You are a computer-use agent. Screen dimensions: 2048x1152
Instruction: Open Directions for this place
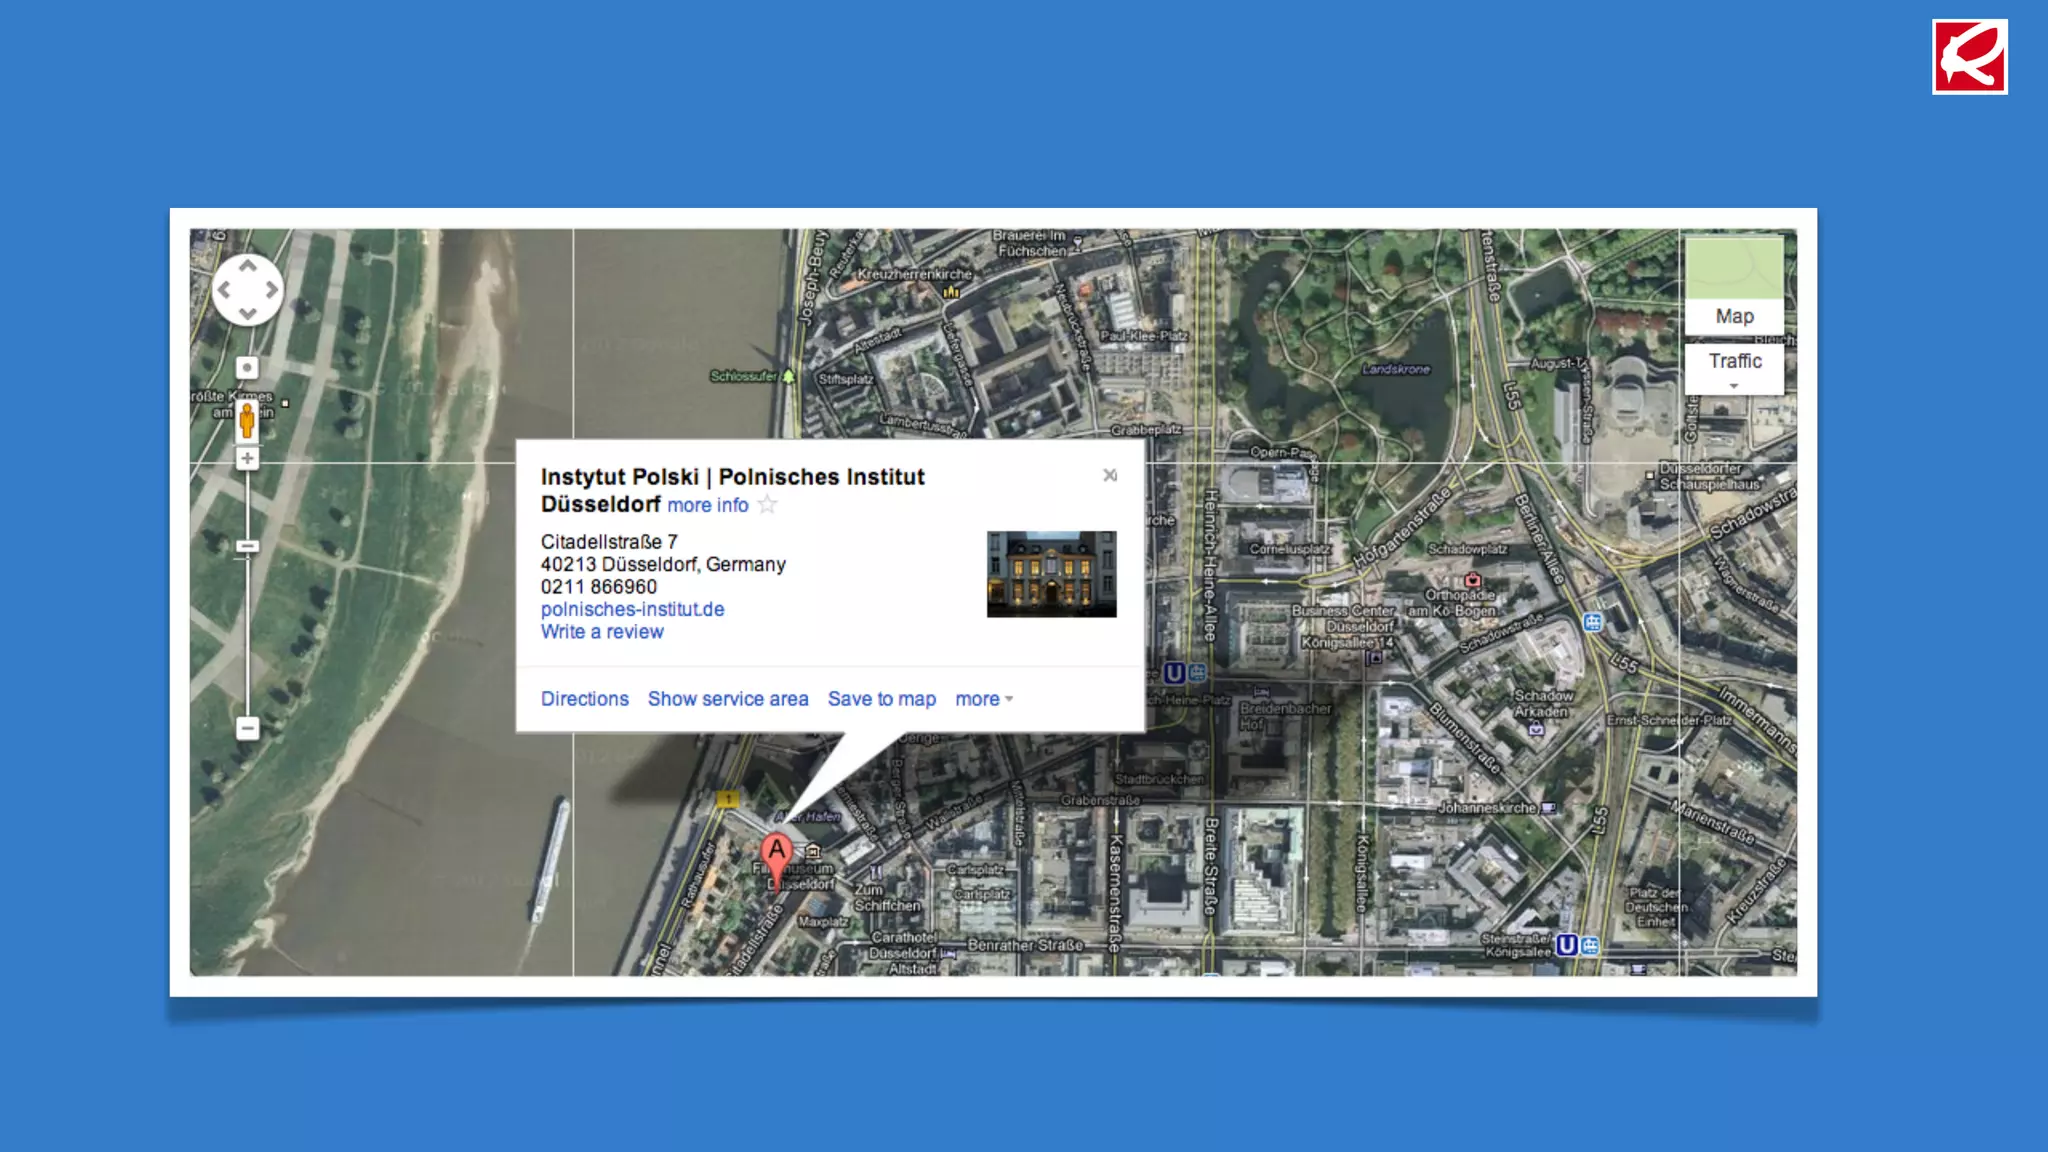click(584, 699)
